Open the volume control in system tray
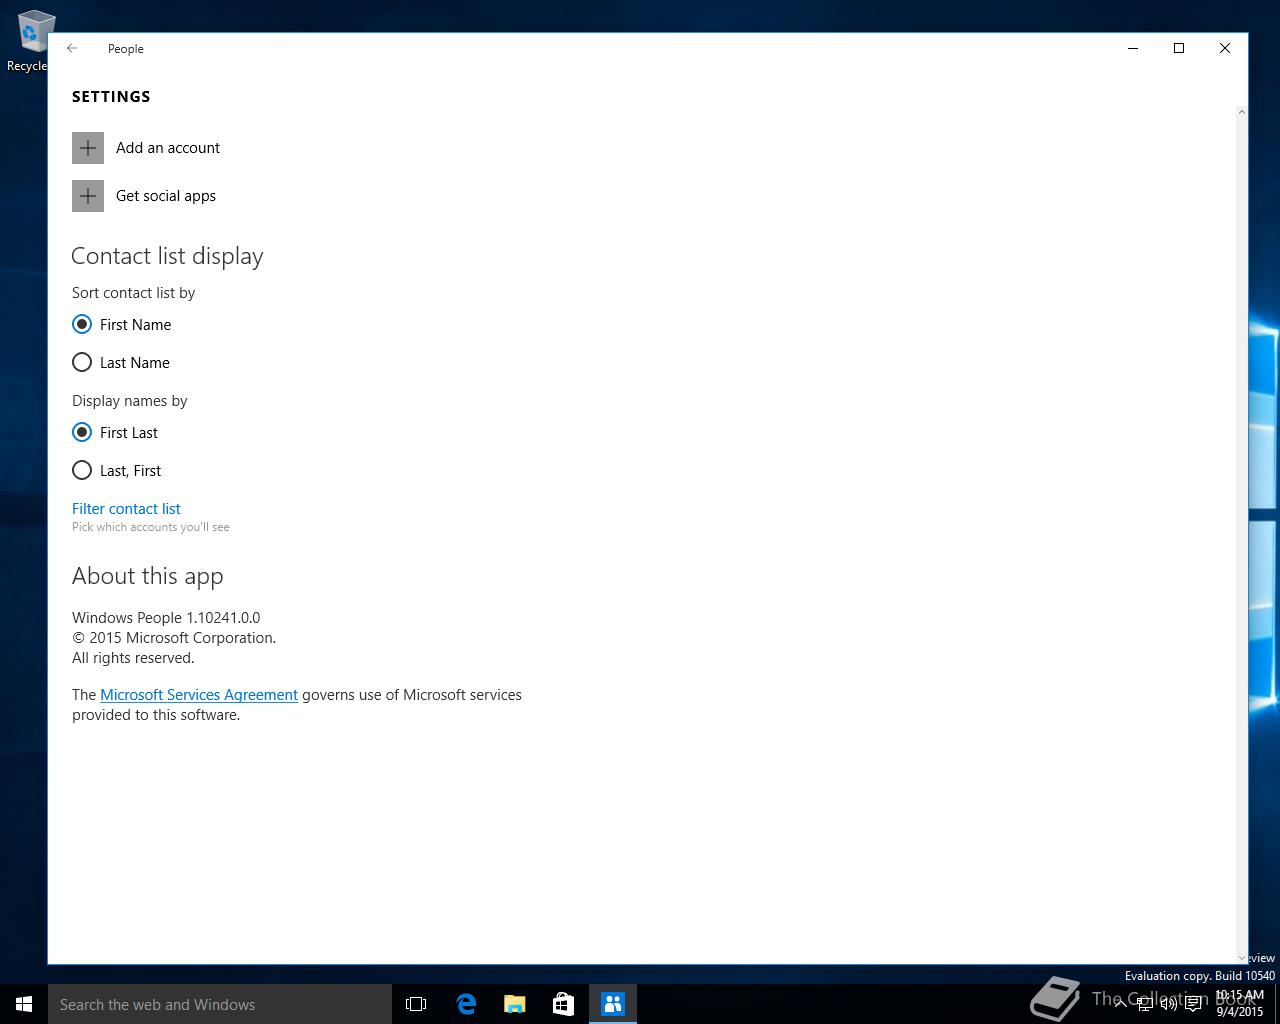The image size is (1280, 1024). point(1169,1004)
